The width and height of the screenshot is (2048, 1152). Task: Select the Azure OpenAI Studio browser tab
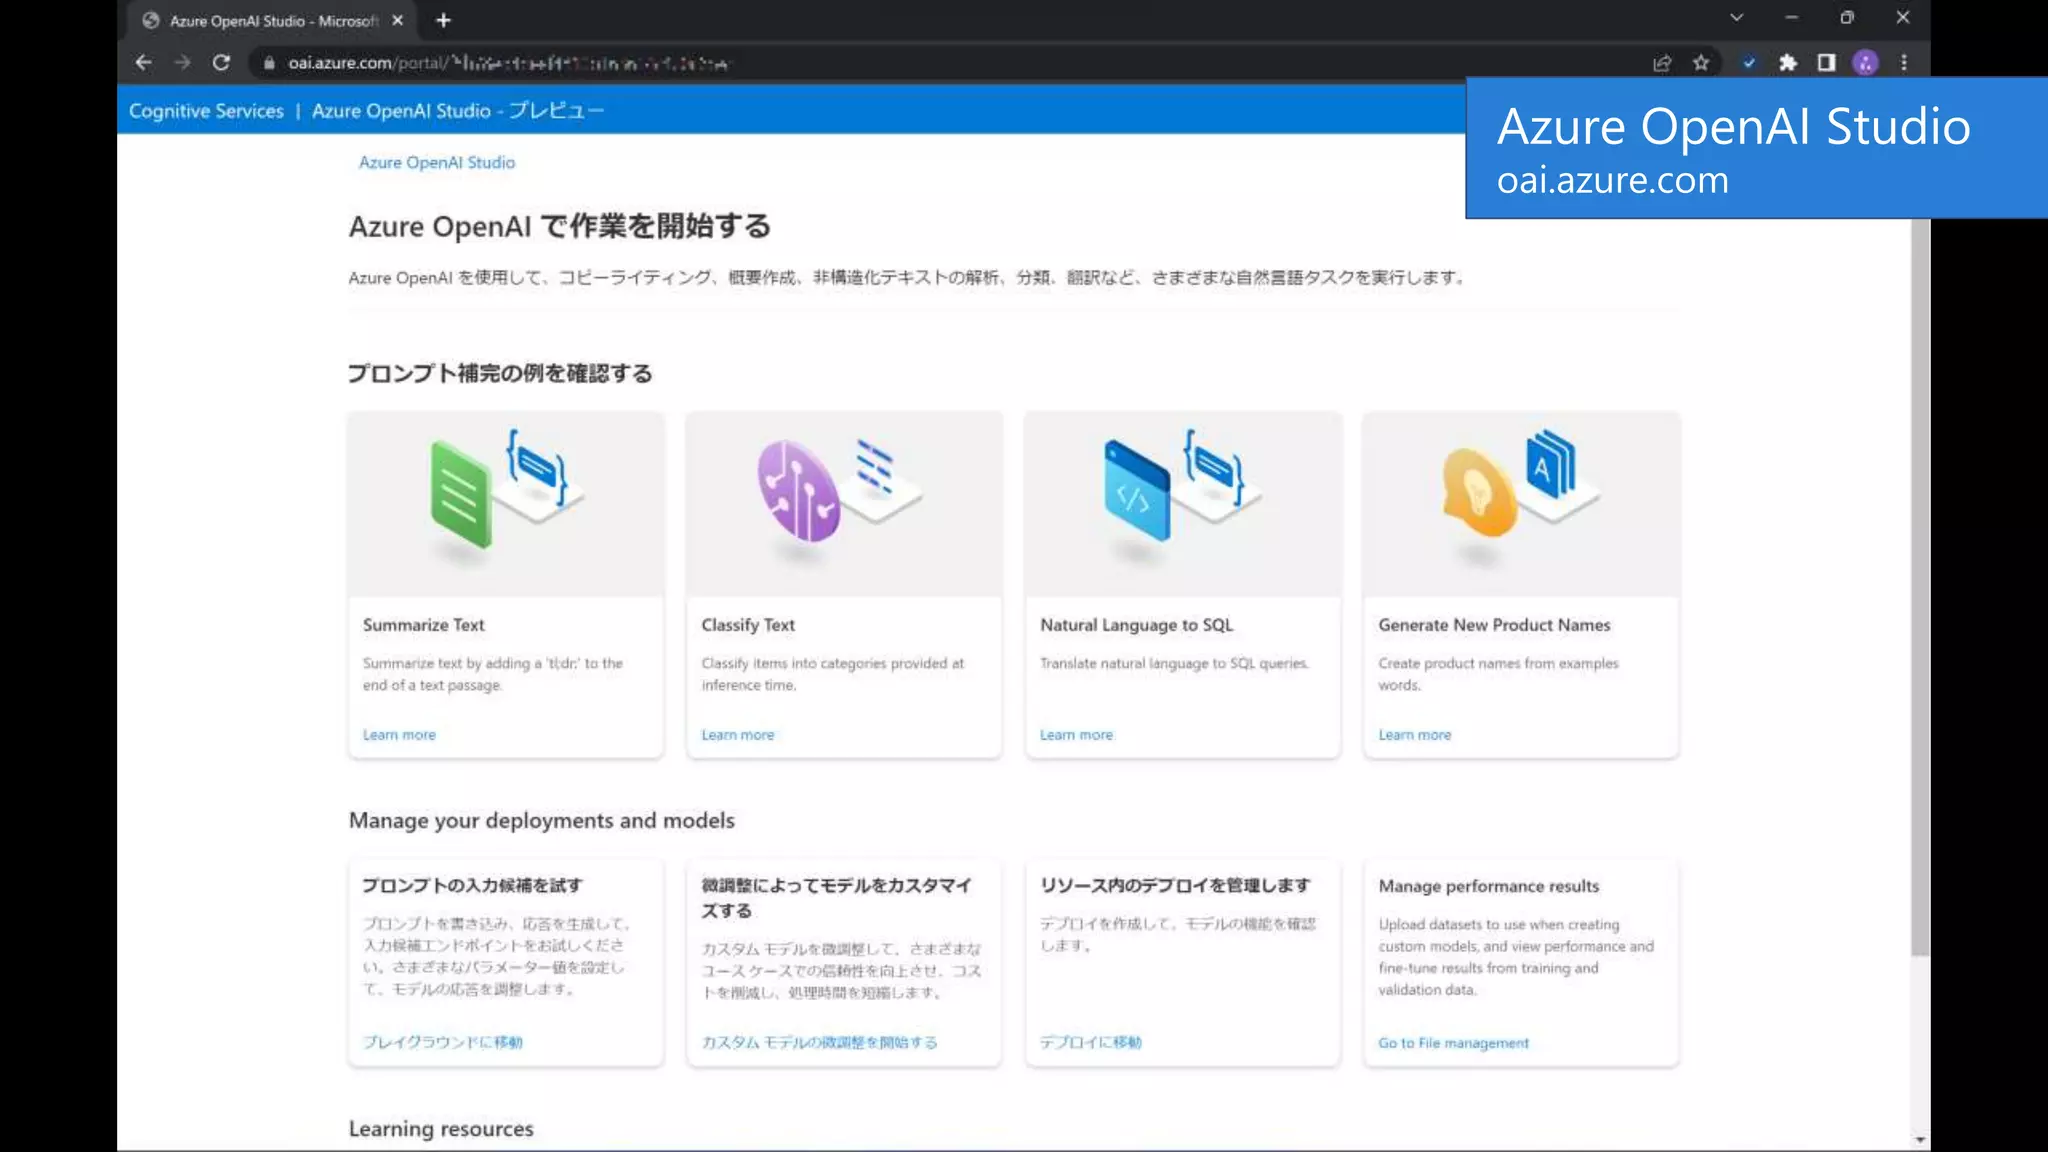(270, 20)
